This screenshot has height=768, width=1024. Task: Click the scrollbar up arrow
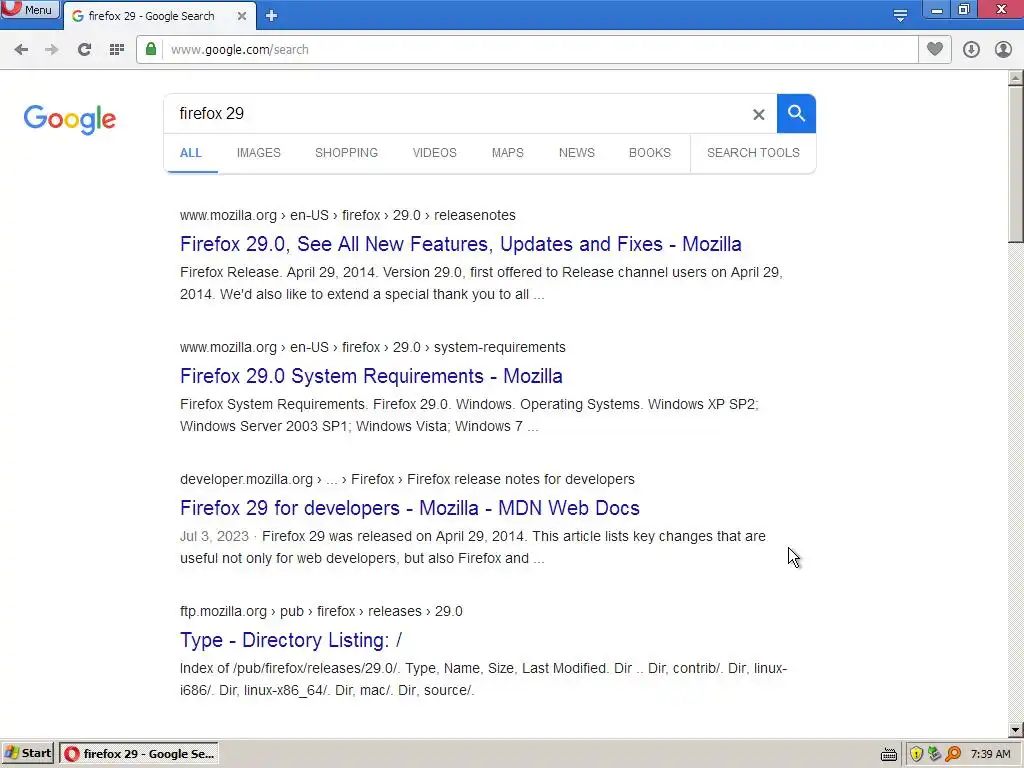click(x=1016, y=78)
